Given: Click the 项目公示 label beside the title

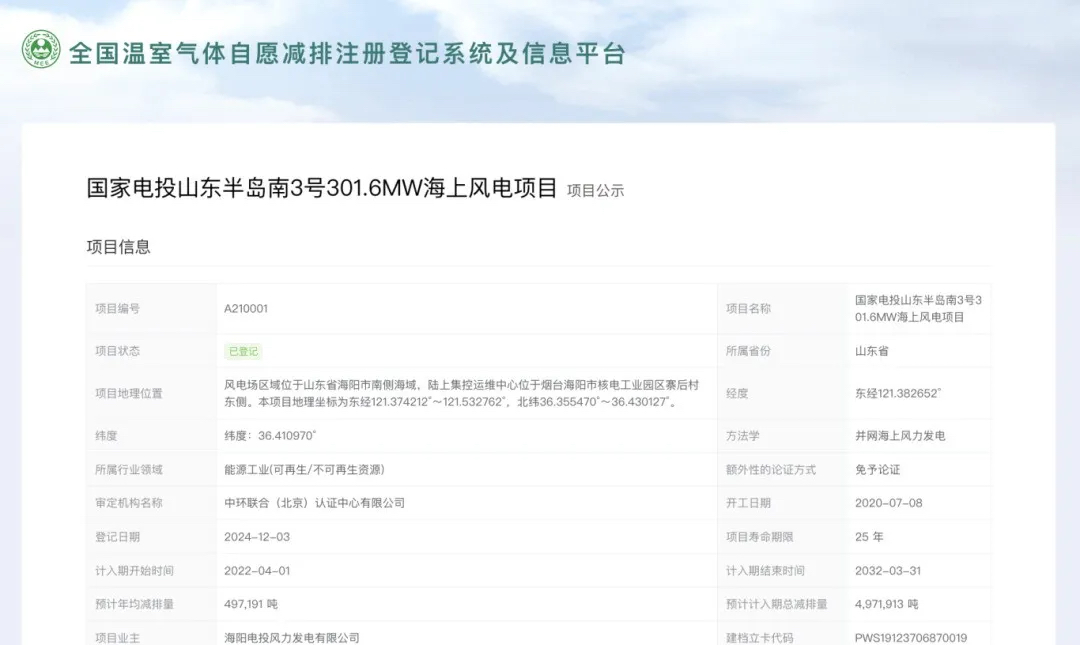Looking at the screenshot, I should pos(595,190).
